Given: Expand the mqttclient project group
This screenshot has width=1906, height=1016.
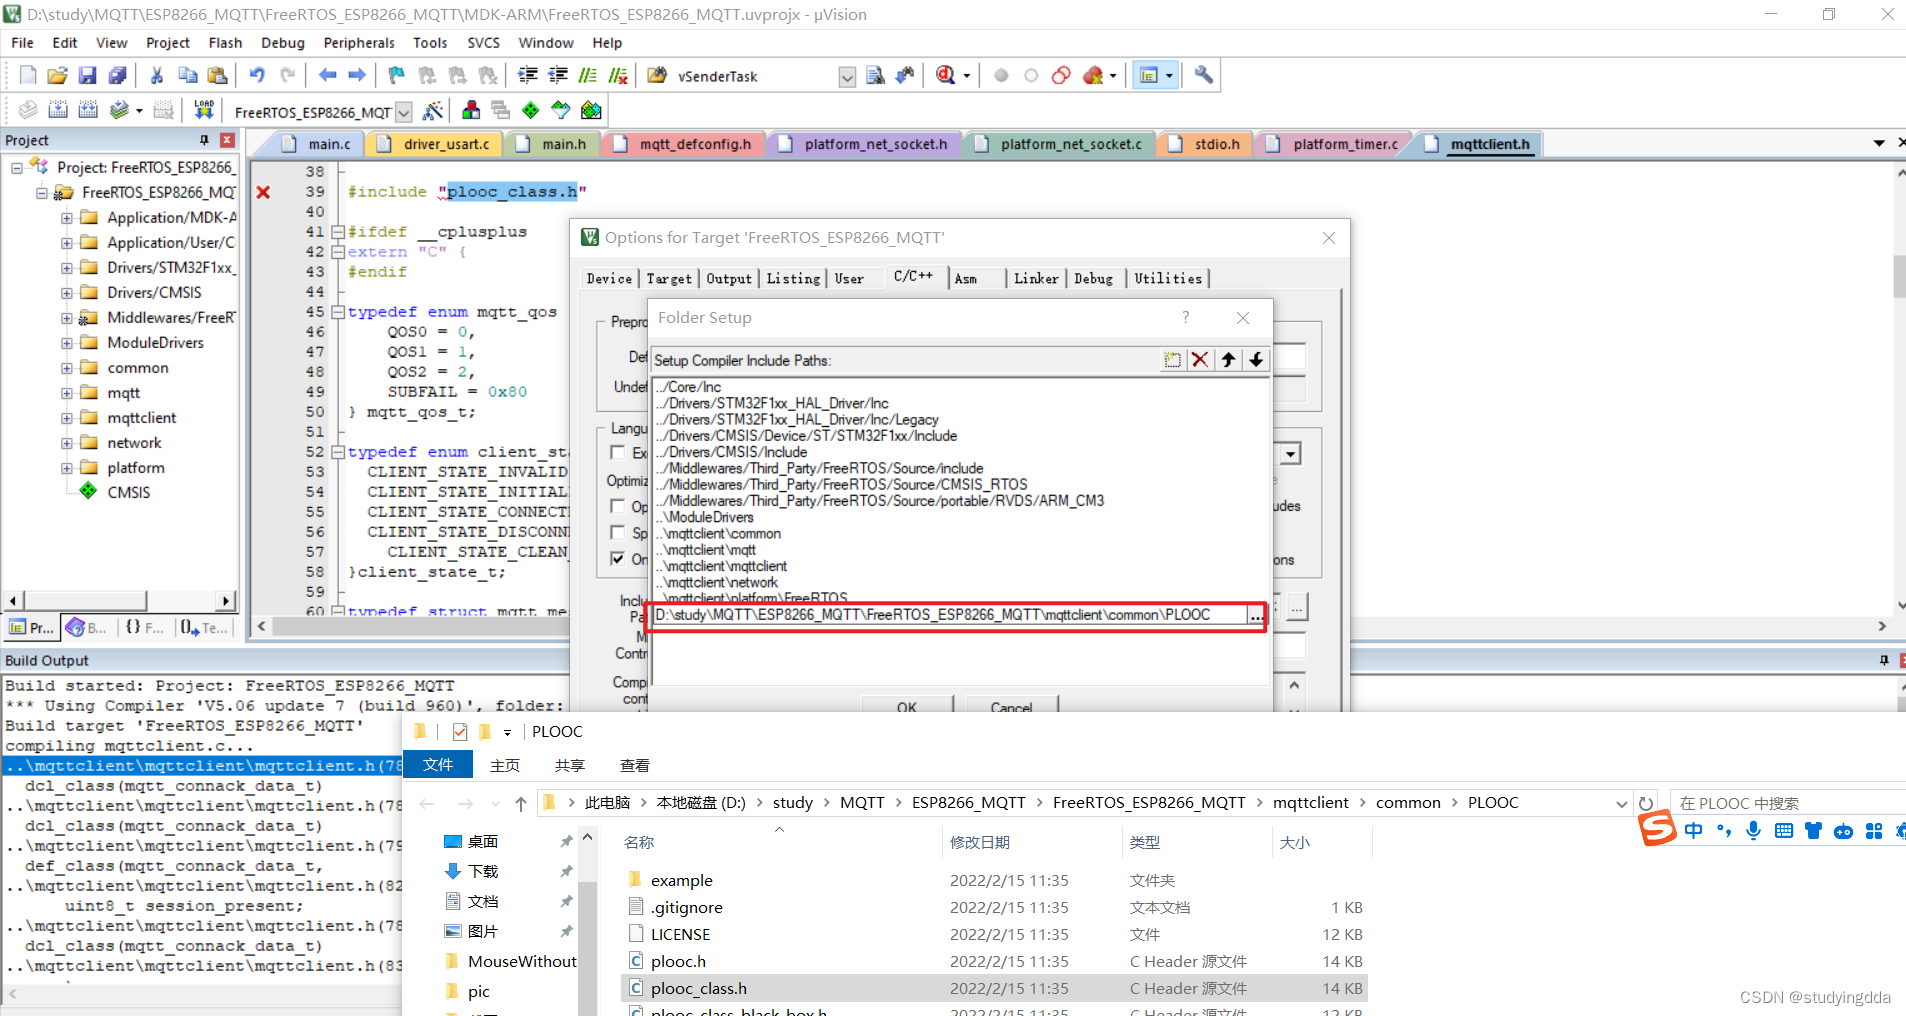Looking at the screenshot, I should tap(66, 418).
